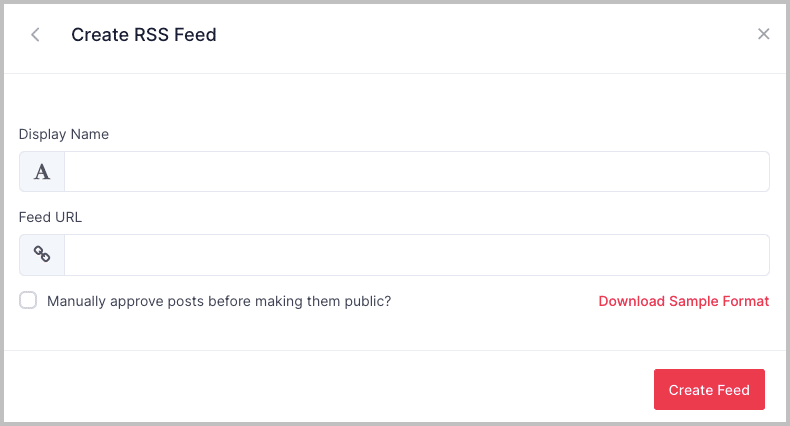
Task: Click the 'Create RSS Feed' dialog title
Action: [144, 35]
